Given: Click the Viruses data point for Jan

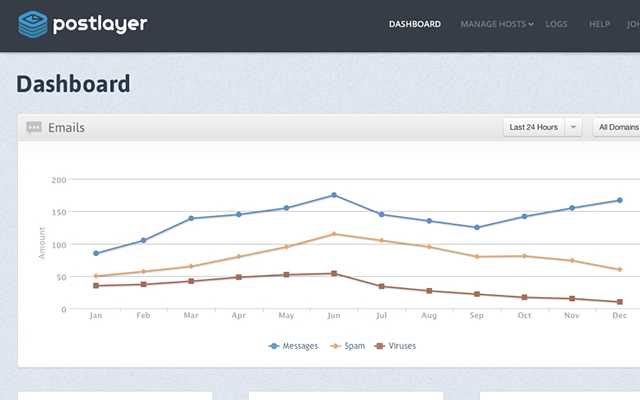Looking at the screenshot, I should click(x=96, y=286).
